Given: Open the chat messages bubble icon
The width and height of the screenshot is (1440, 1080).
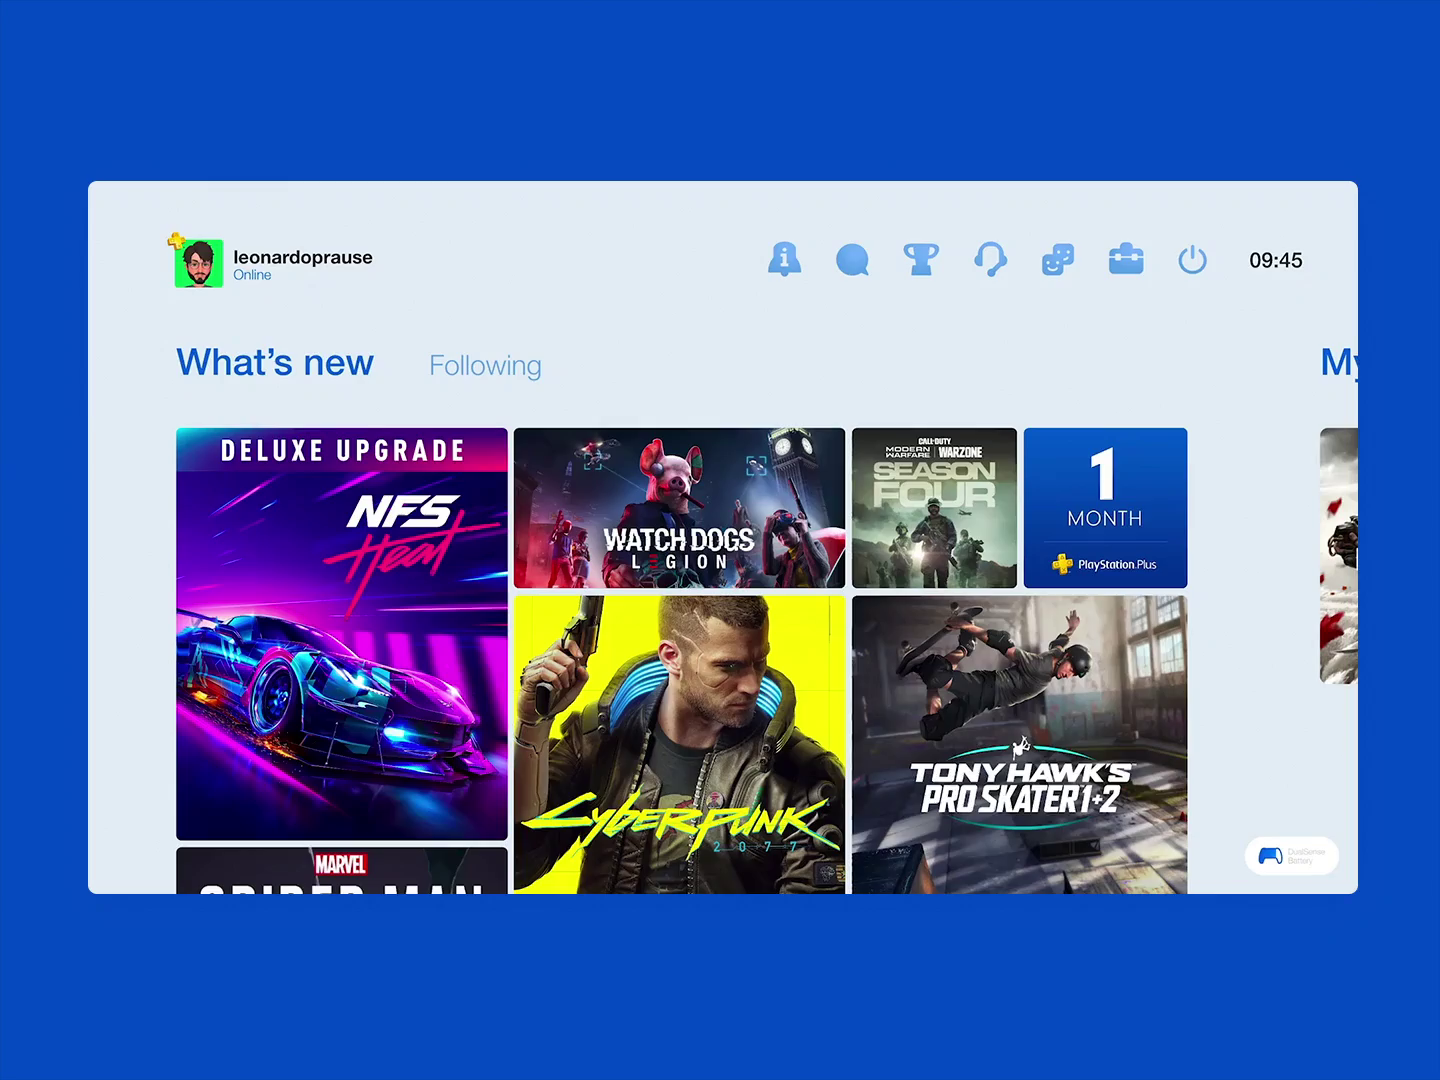Looking at the screenshot, I should point(853,260).
